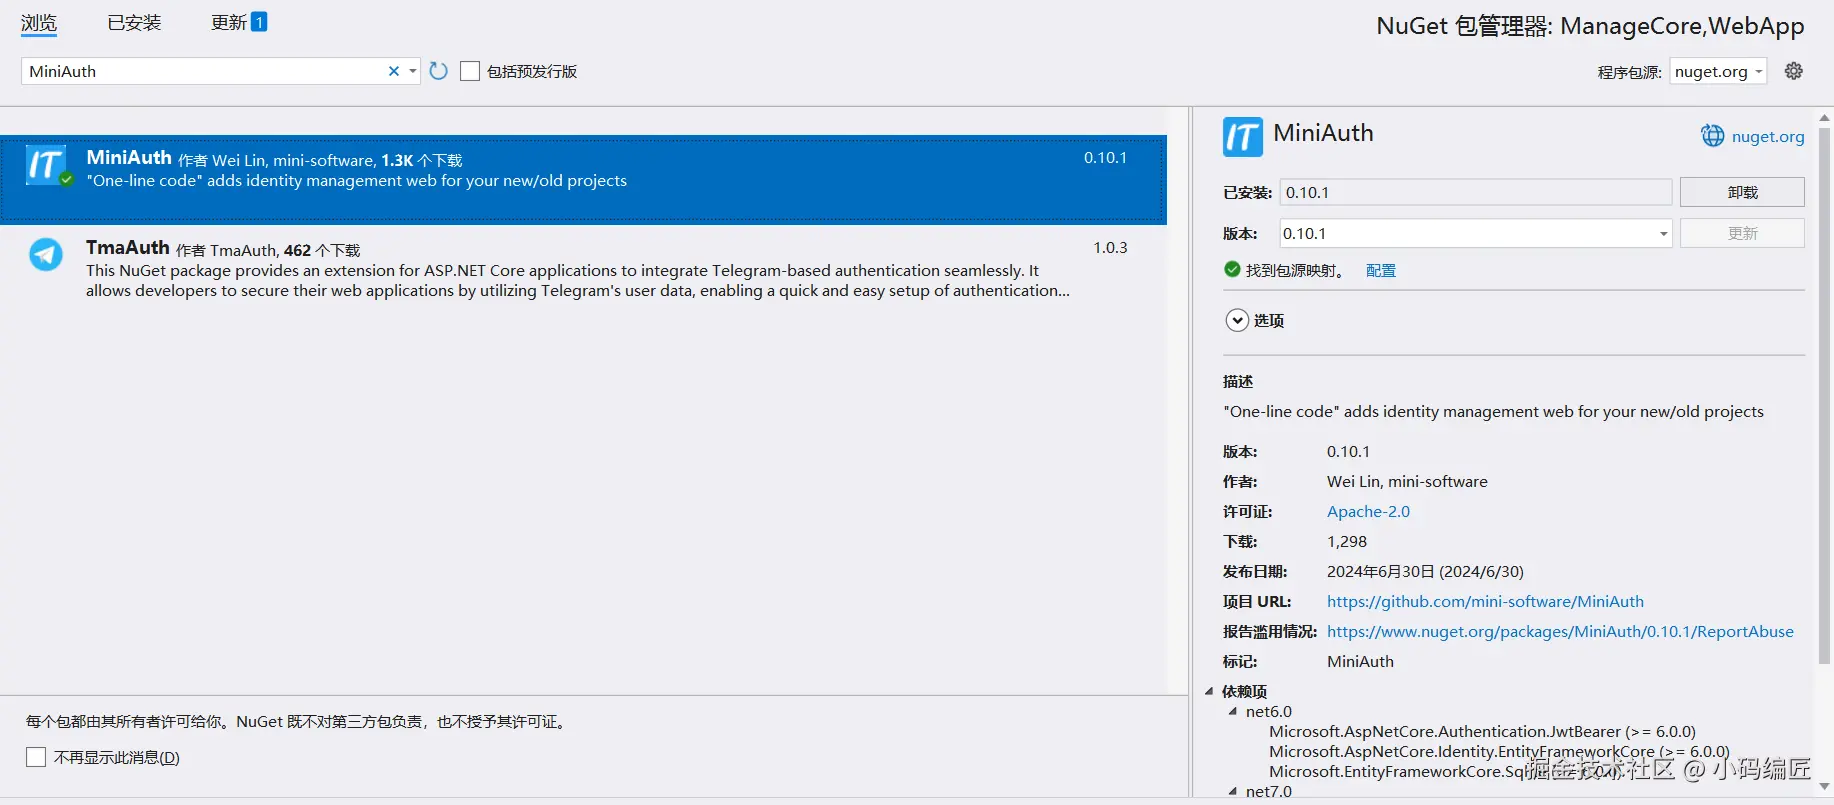
Task: Click the scrollbar up arrow in details pane
Action: click(1824, 118)
